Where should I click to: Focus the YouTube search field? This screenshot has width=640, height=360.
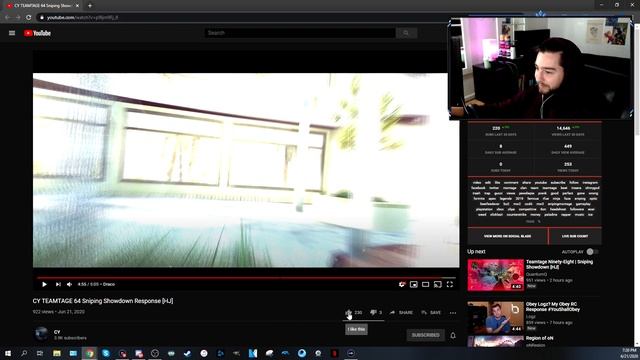click(300, 33)
